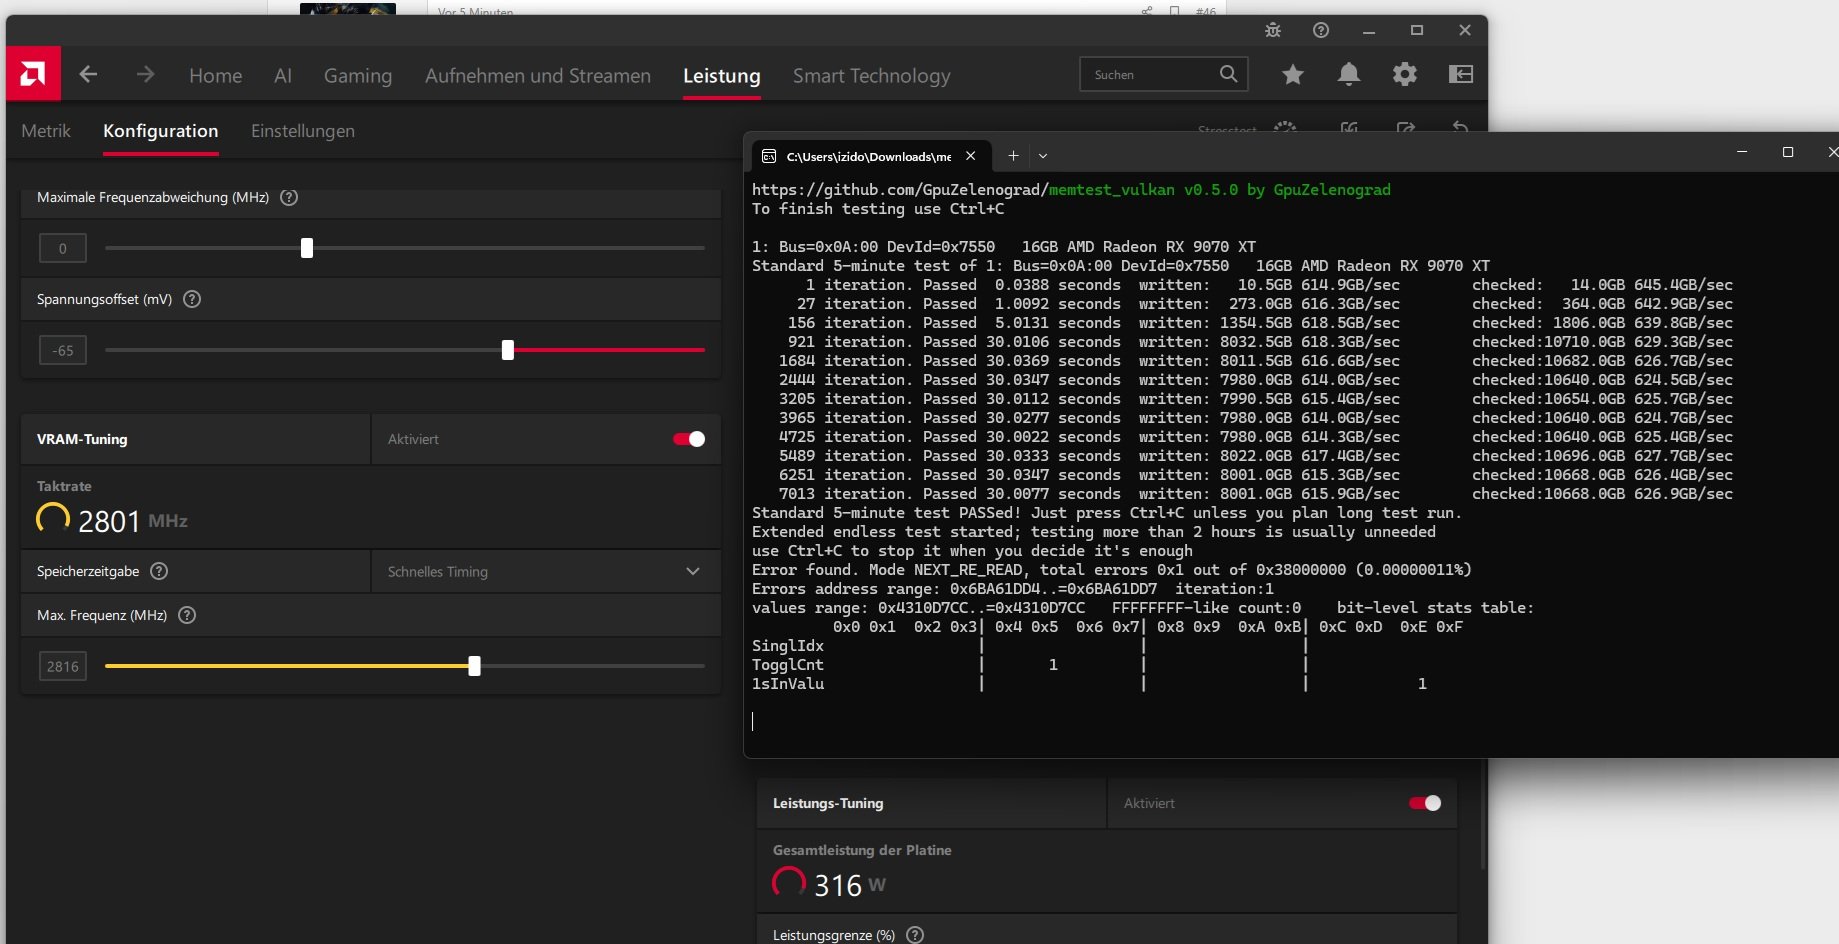Image resolution: width=1839 pixels, height=944 pixels.
Task: Maximize the terminal window
Action: coord(1788,152)
